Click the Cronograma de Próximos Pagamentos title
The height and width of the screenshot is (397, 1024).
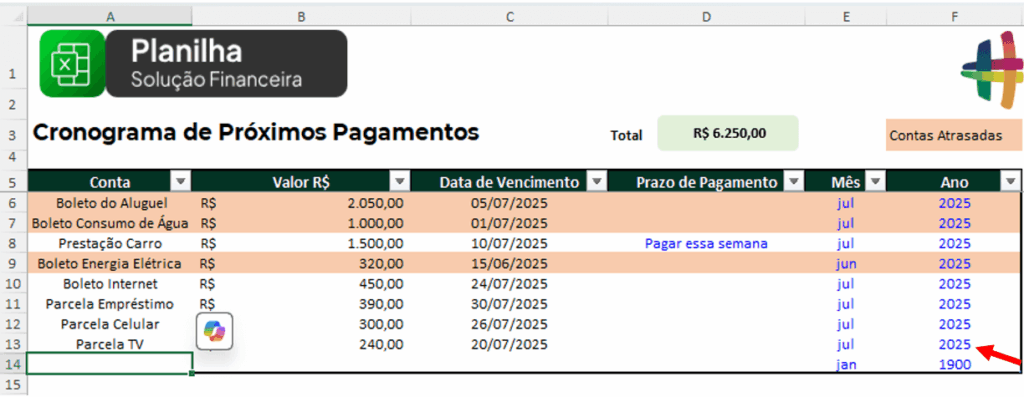point(256,133)
